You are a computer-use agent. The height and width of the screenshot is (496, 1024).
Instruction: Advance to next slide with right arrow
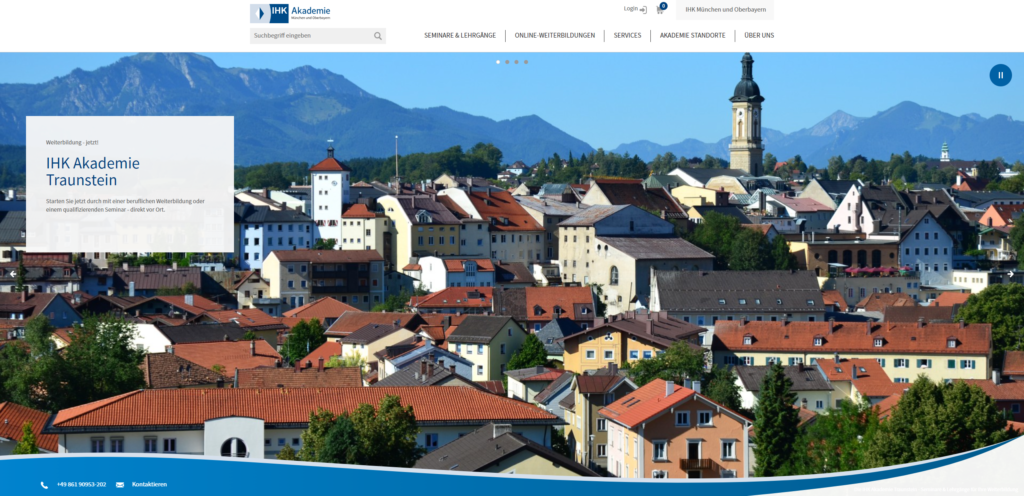tap(1010, 274)
